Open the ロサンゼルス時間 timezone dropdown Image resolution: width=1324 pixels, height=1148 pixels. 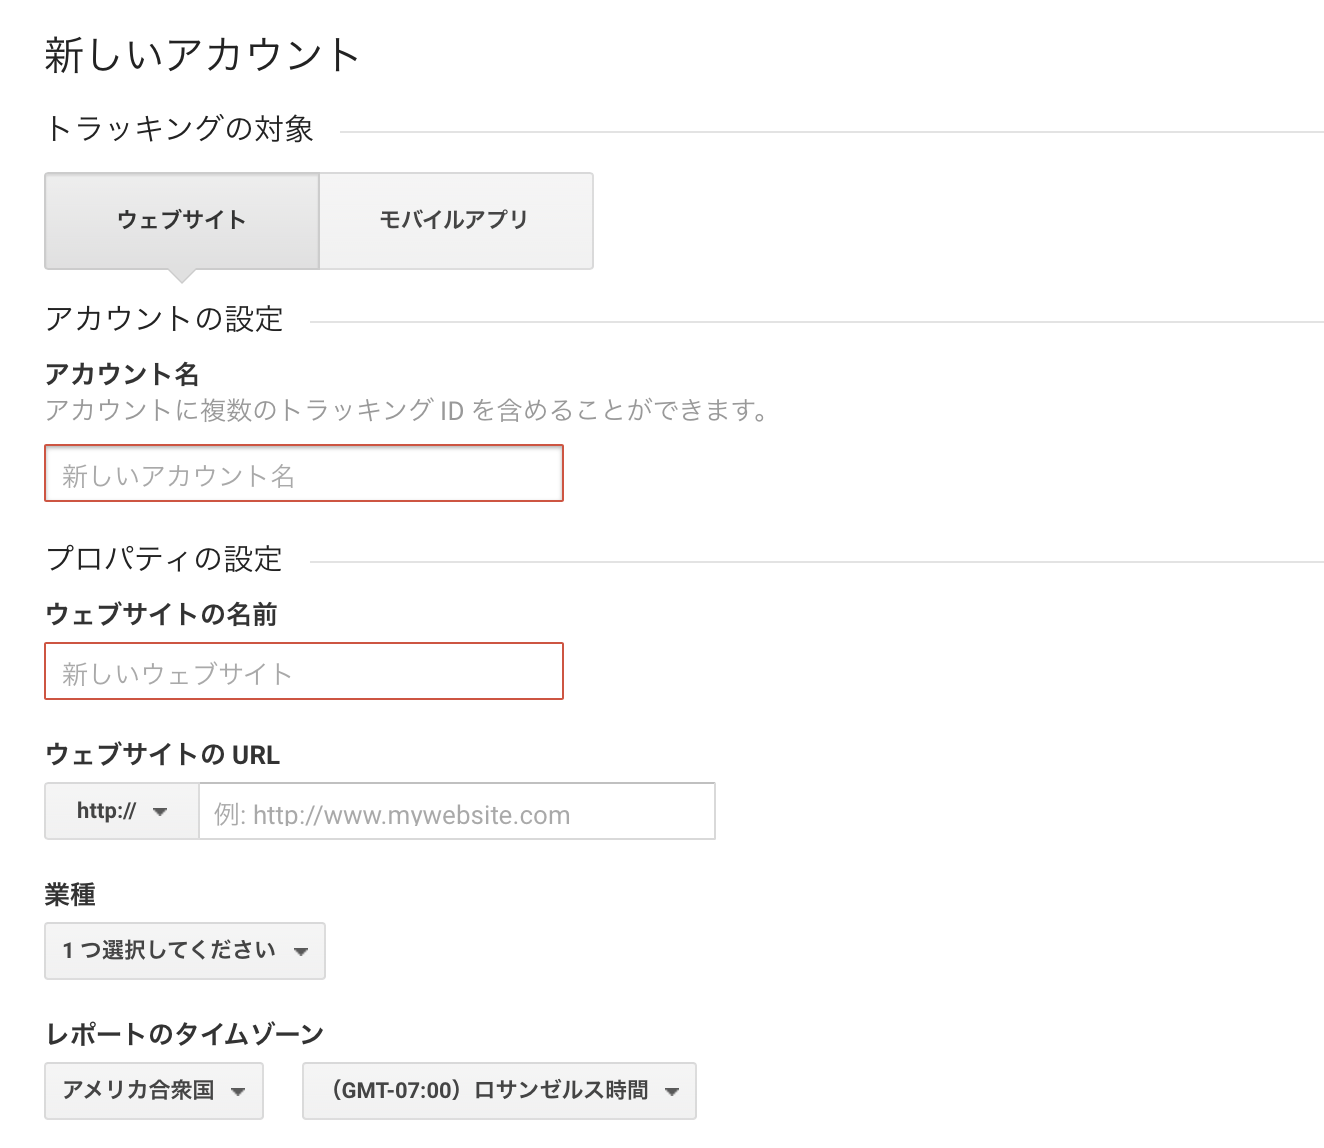point(498,1091)
